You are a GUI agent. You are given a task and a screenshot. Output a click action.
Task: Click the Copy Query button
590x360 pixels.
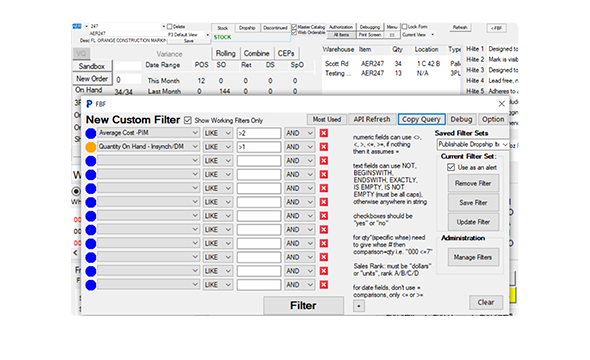click(x=421, y=119)
